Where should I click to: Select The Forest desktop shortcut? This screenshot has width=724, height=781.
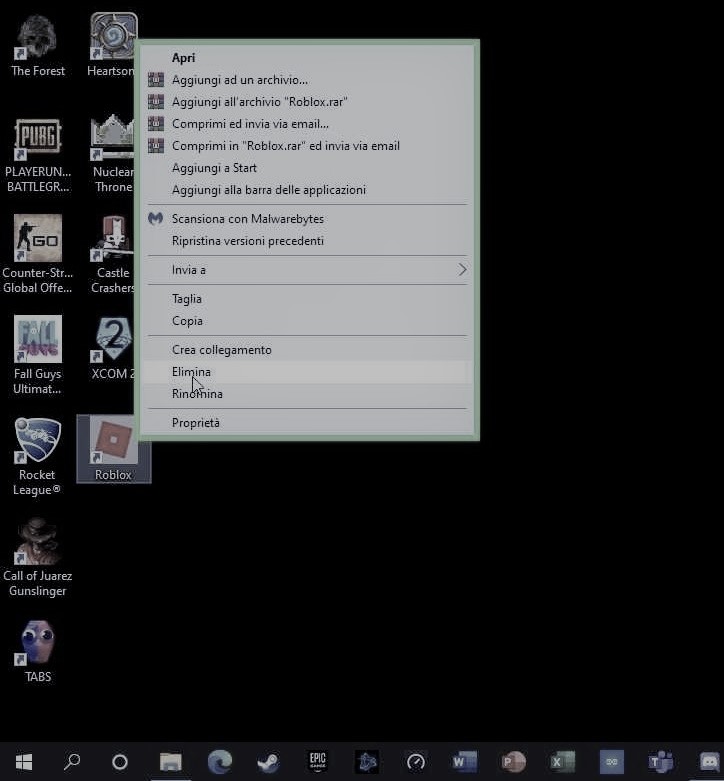click(38, 46)
